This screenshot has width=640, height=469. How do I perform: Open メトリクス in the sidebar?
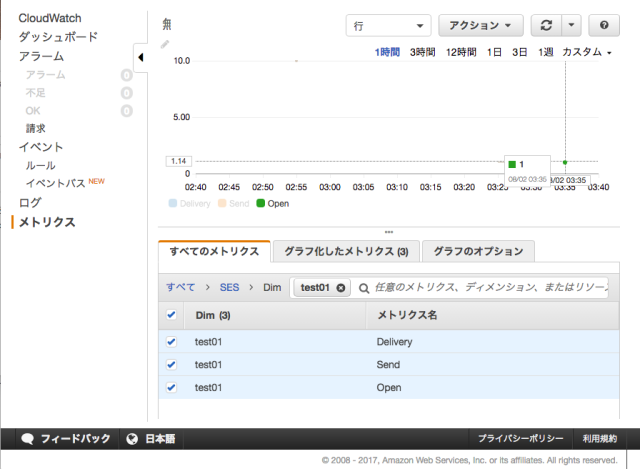[x=47, y=222]
